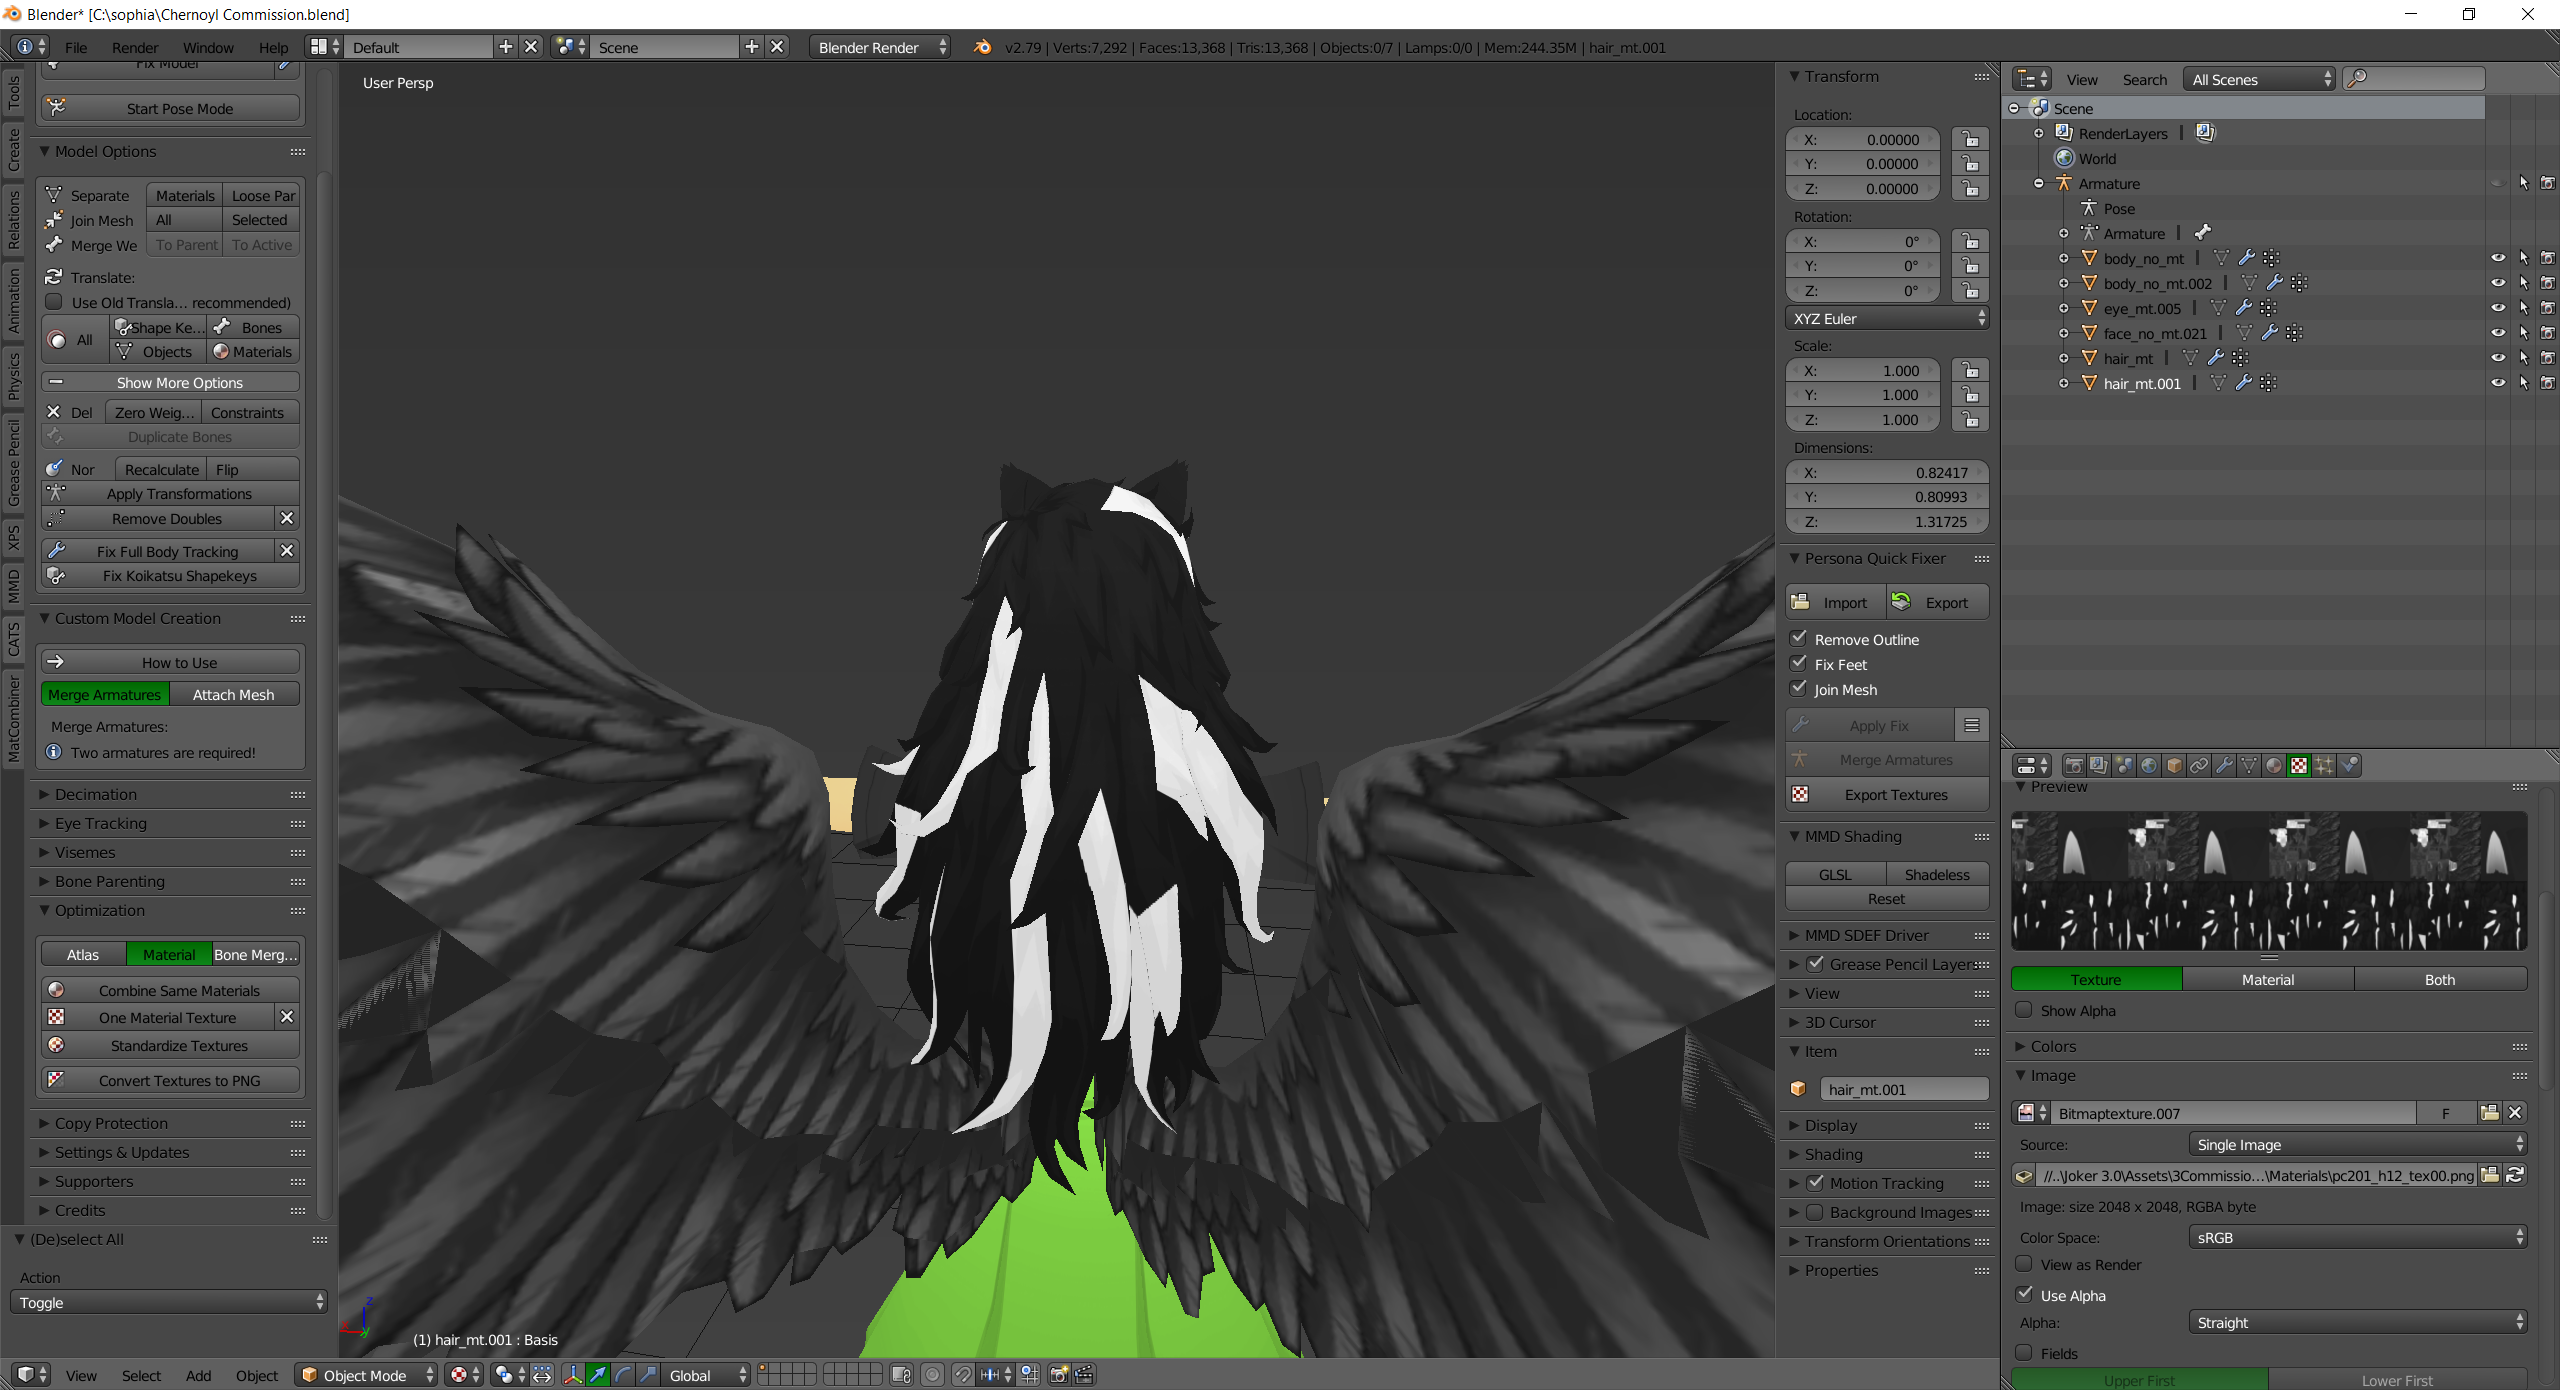Uncheck the Remove Outline checkbox
Image resolution: width=2560 pixels, height=1390 pixels.
pyautogui.click(x=1799, y=638)
